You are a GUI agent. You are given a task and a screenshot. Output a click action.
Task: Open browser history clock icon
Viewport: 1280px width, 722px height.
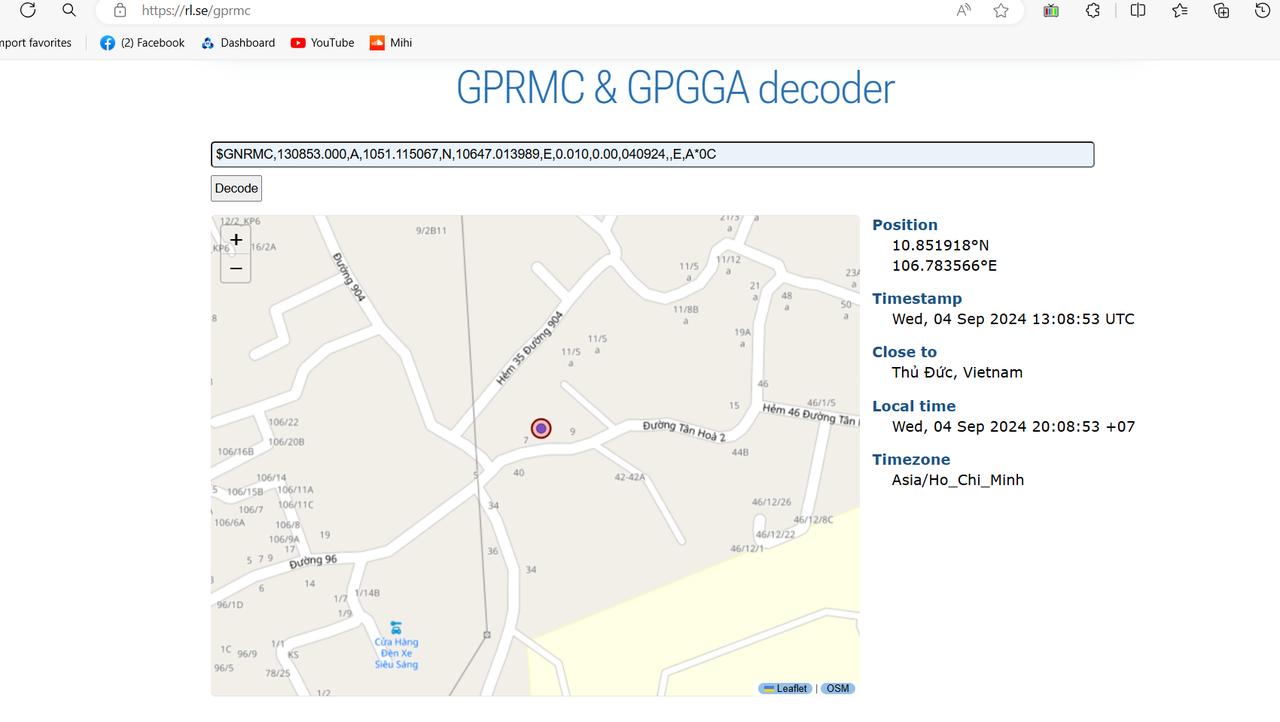pos(1263,10)
